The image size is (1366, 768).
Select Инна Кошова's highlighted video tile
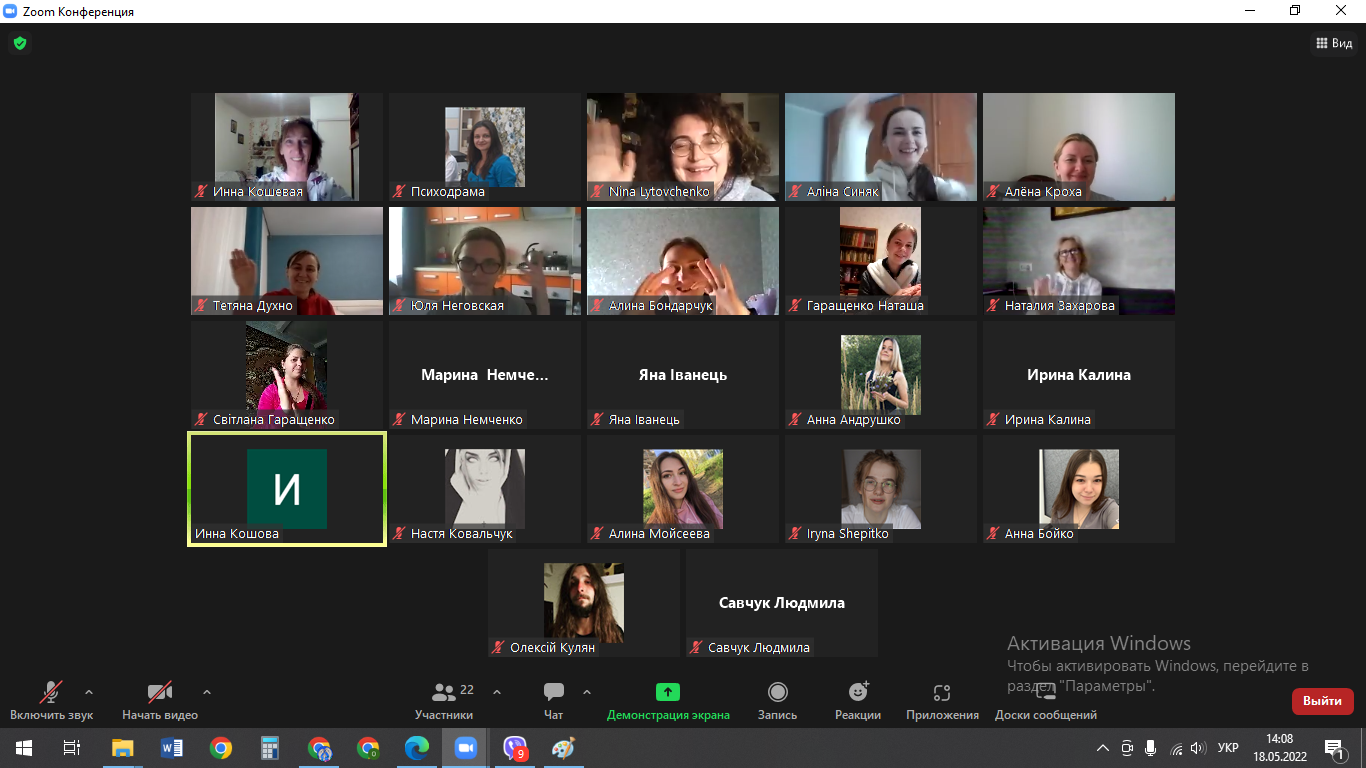(287, 489)
